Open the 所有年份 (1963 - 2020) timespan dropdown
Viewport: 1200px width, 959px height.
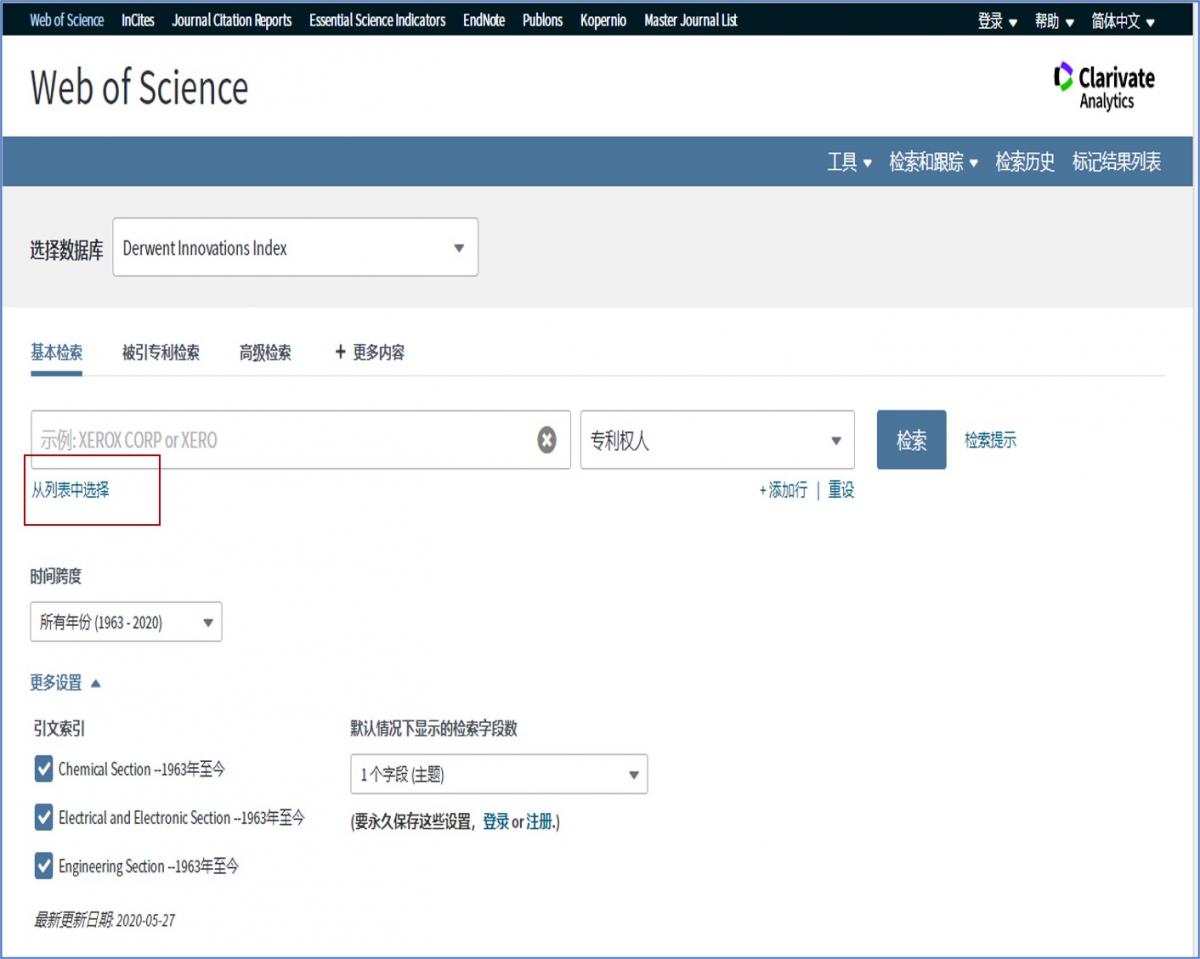126,622
